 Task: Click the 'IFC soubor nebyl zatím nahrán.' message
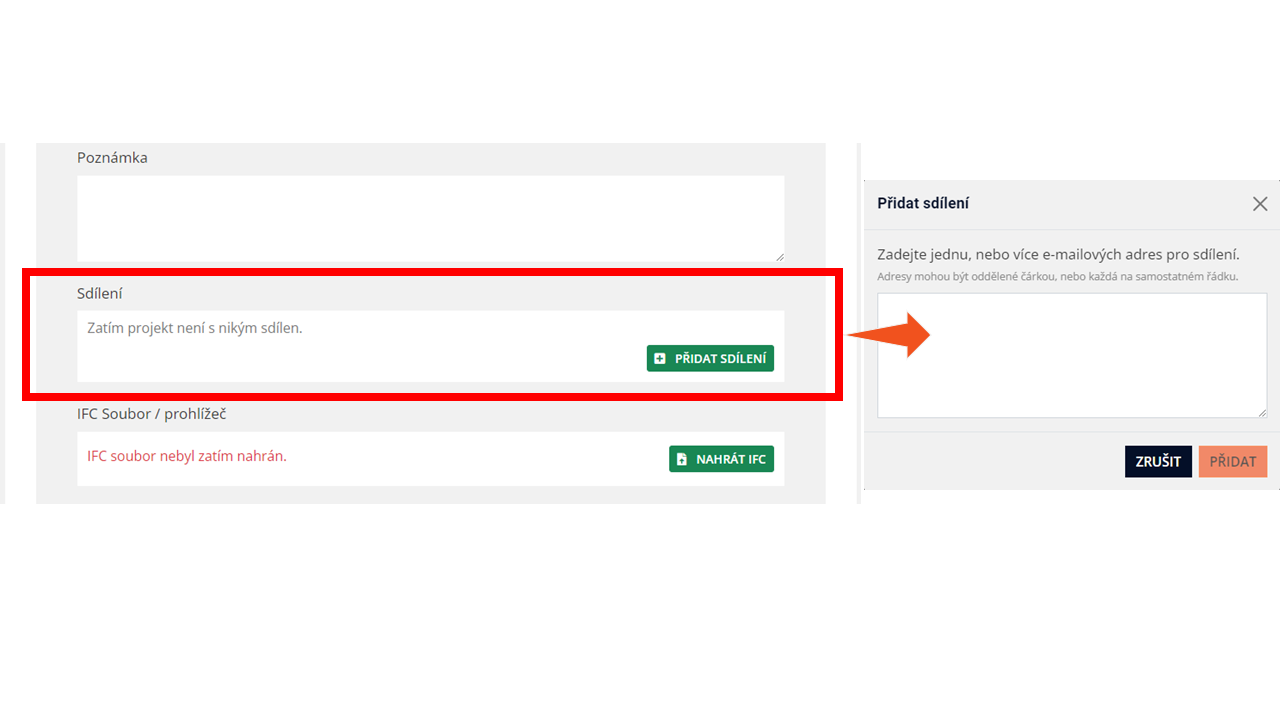click(x=187, y=456)
